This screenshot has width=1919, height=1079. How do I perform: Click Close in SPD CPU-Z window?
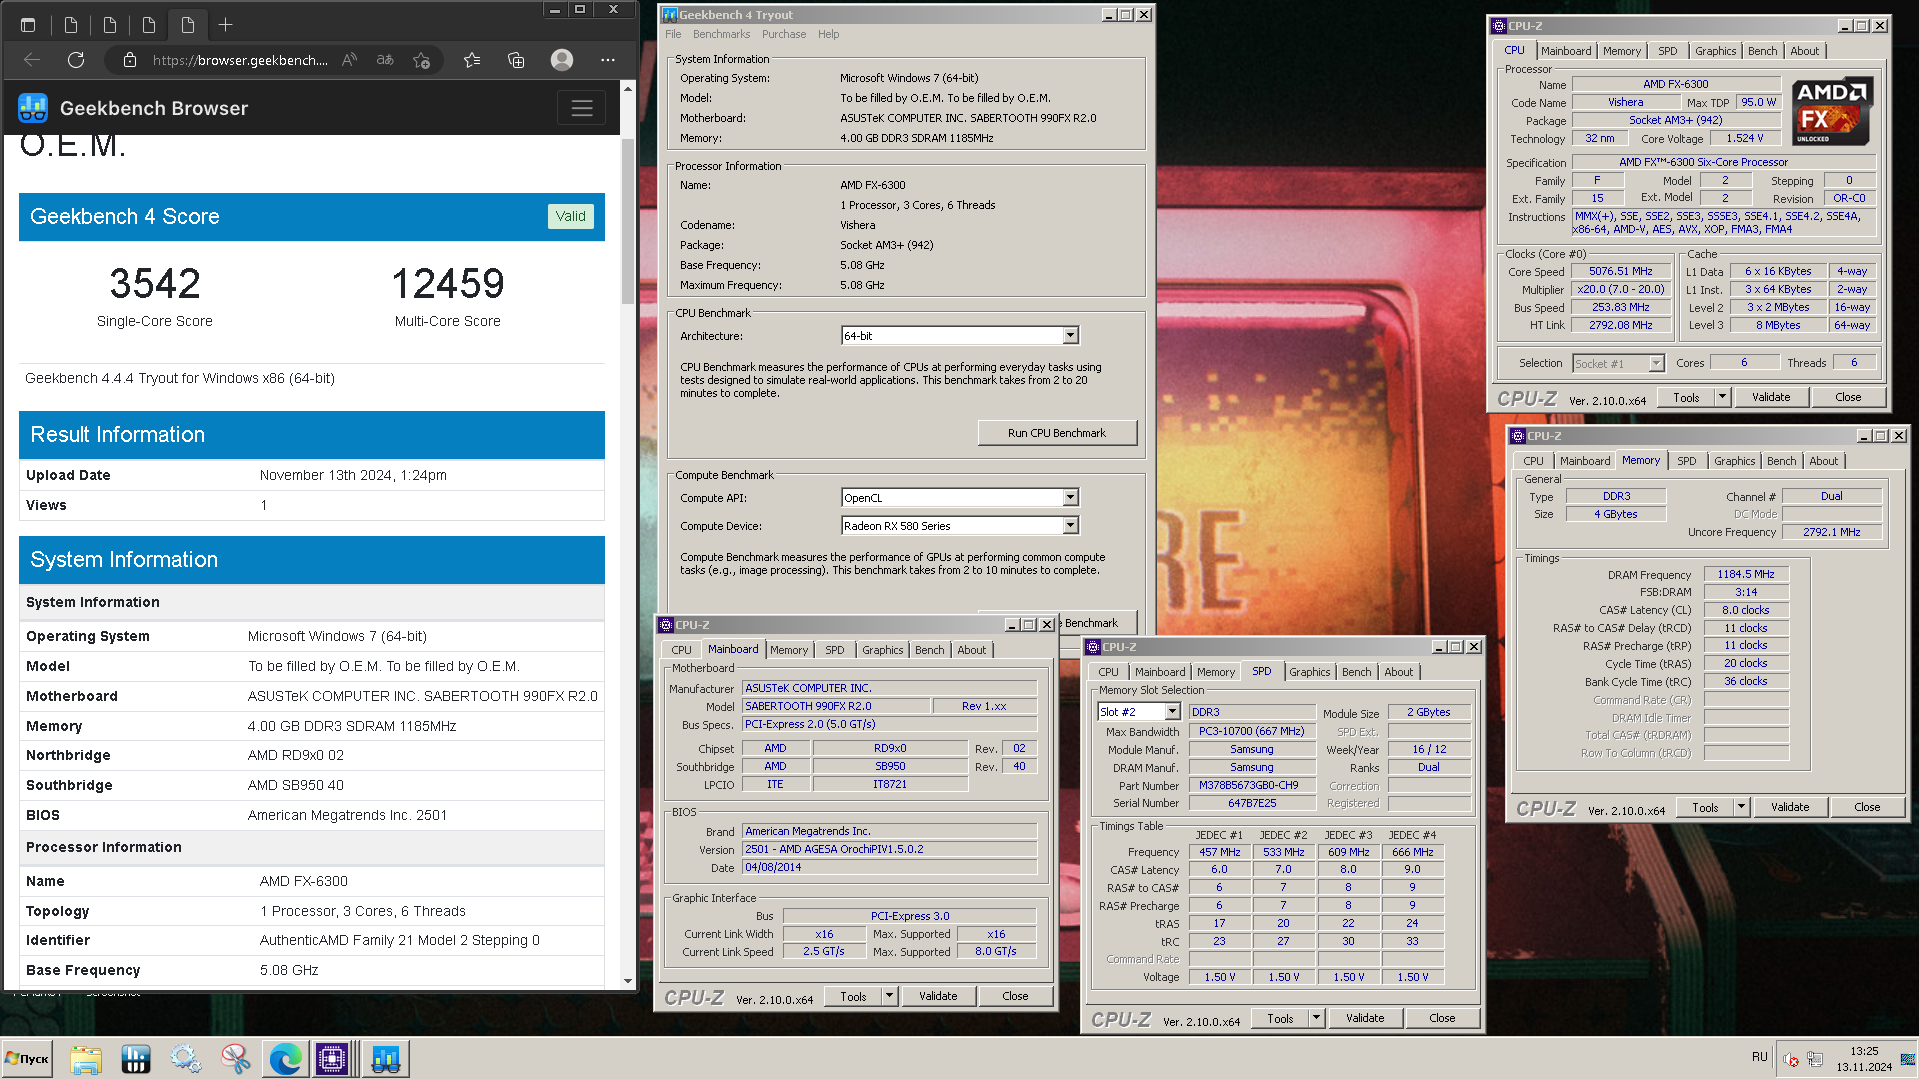click(x=1441, y=1018)
